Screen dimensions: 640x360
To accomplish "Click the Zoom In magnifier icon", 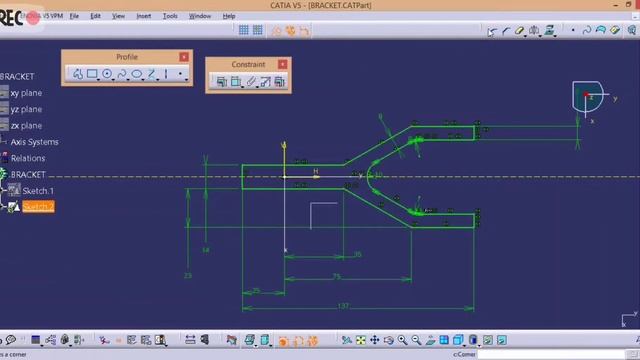I will 402,340.
